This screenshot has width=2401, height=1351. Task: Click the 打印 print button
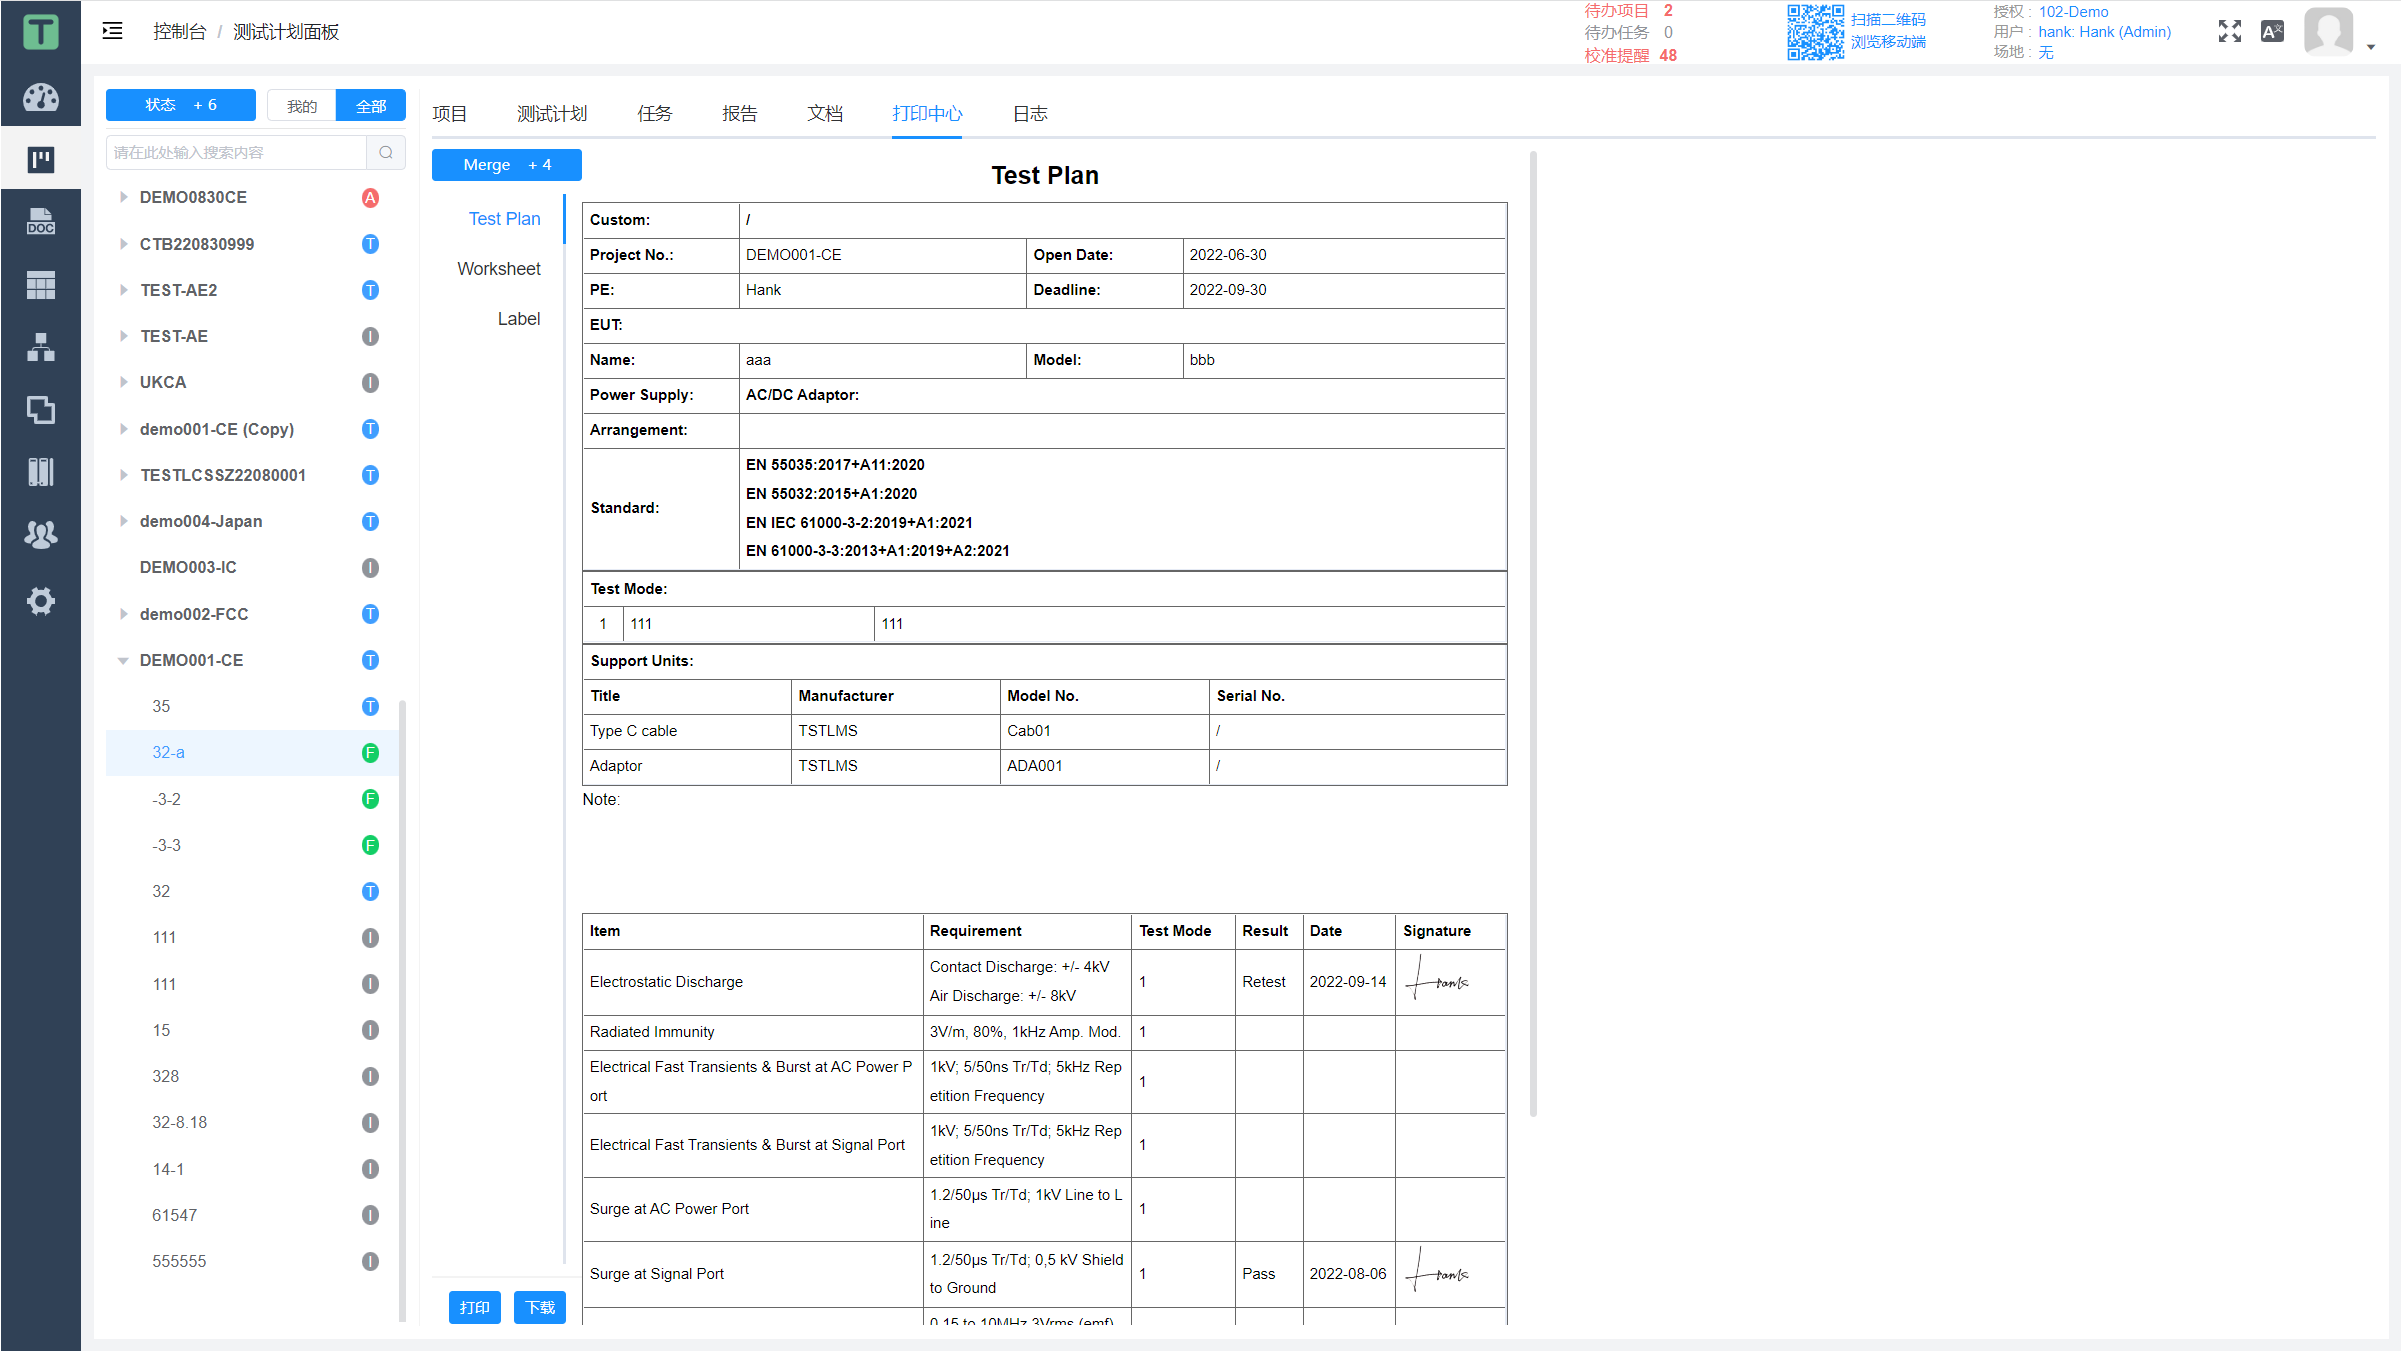475,1307
